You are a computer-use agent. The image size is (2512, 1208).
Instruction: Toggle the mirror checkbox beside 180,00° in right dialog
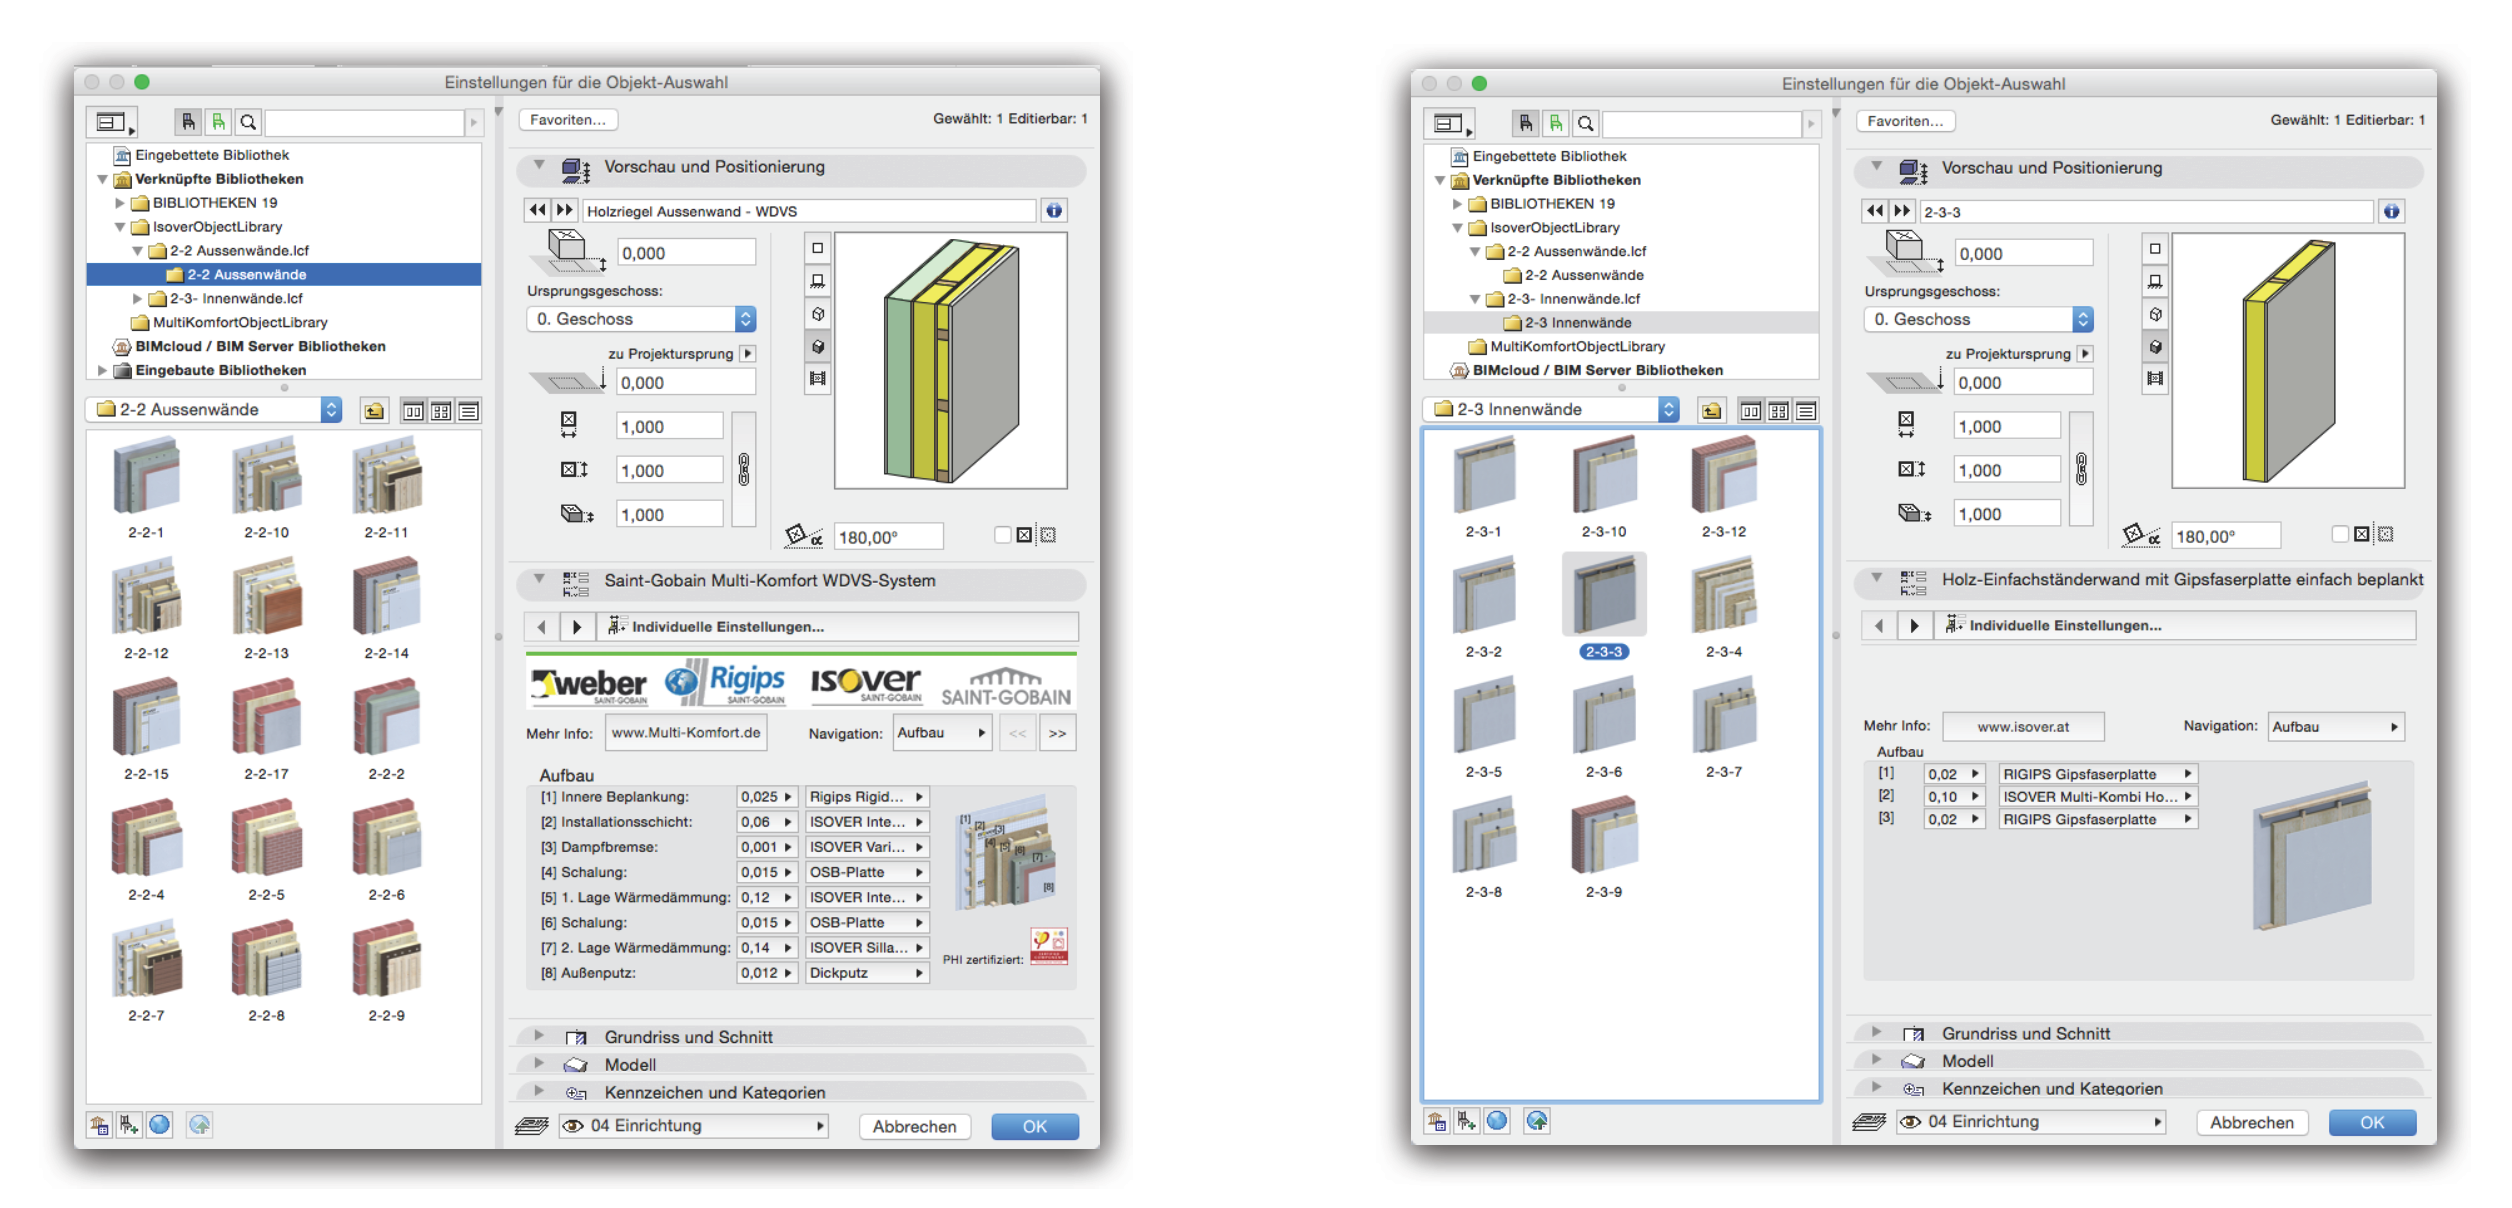pos(2340,534)
